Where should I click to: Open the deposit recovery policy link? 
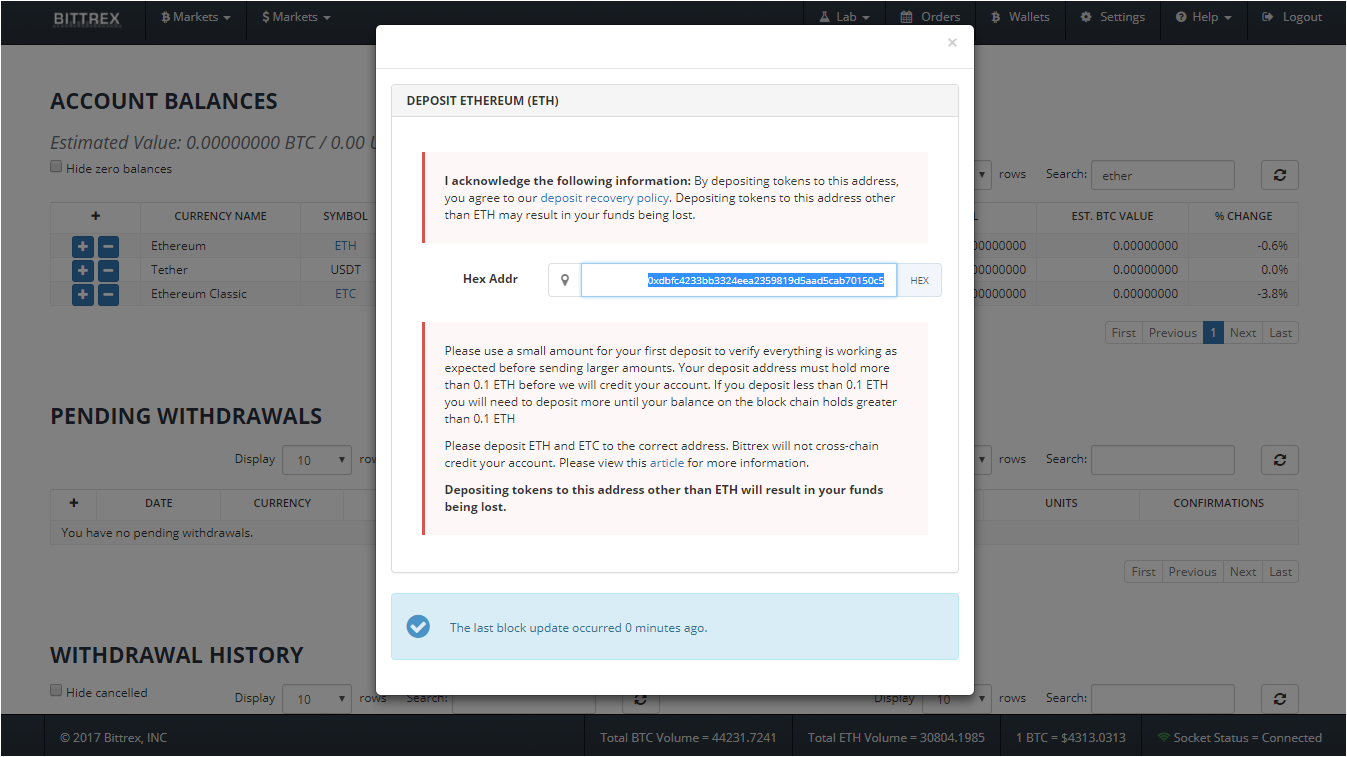[604, 198]
